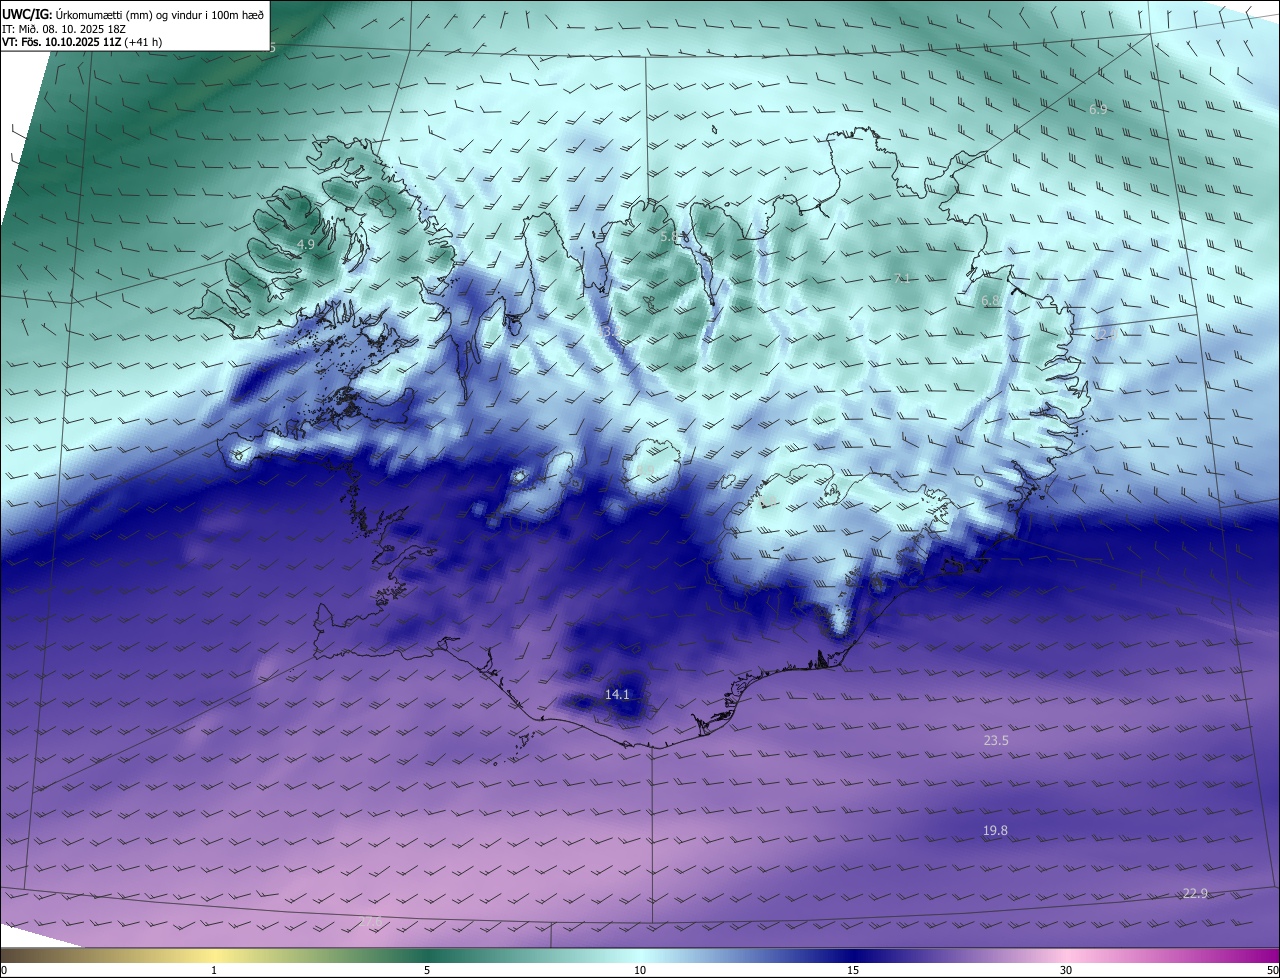Click the 10 tick on the color scale
Viewport: 1280px width, 978px height.
[640, 970]
